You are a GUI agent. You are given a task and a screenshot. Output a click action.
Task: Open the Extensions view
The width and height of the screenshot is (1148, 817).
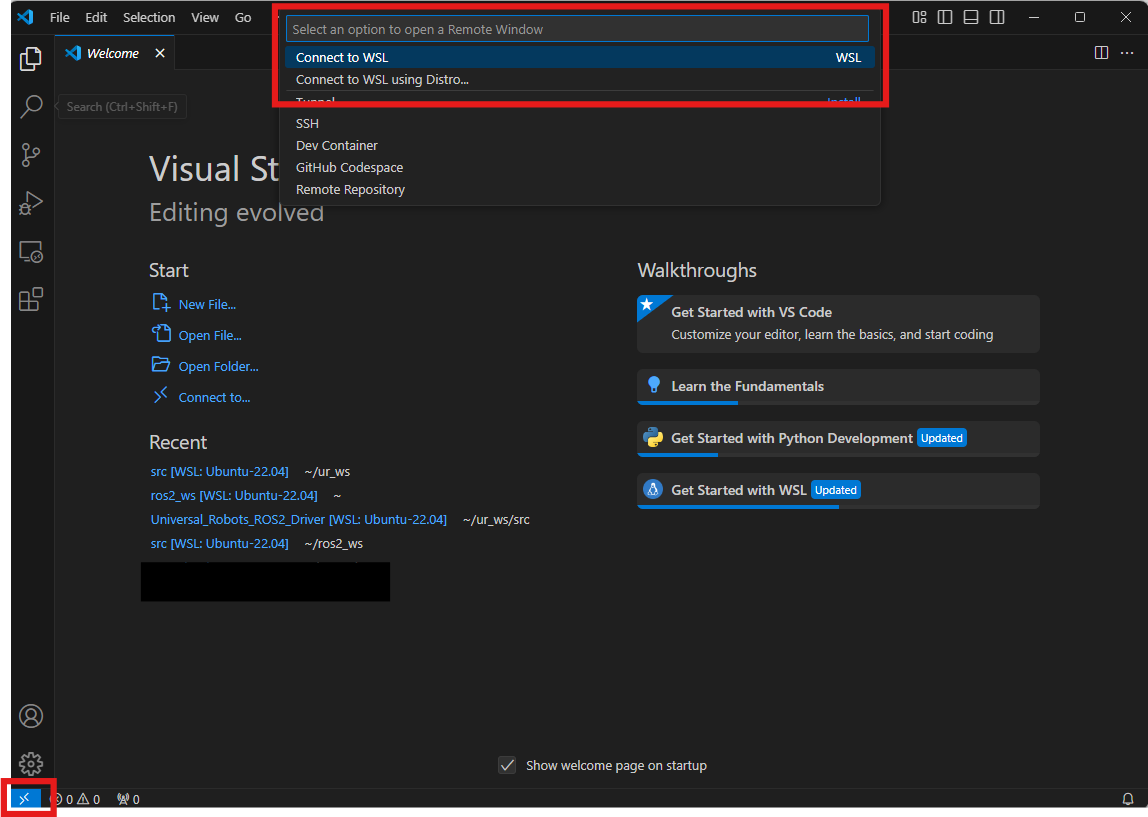31,299
